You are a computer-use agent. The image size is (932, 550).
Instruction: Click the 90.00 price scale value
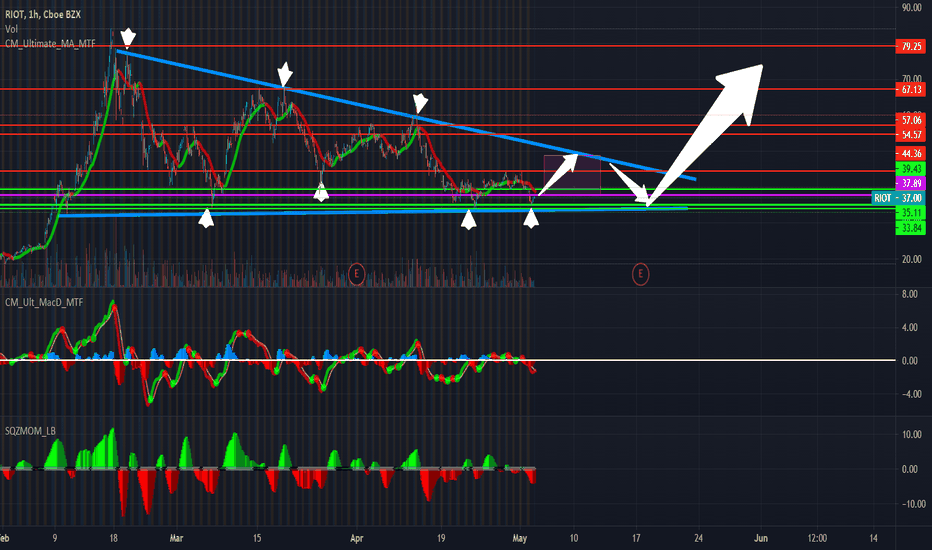click(x=911, y=8)
